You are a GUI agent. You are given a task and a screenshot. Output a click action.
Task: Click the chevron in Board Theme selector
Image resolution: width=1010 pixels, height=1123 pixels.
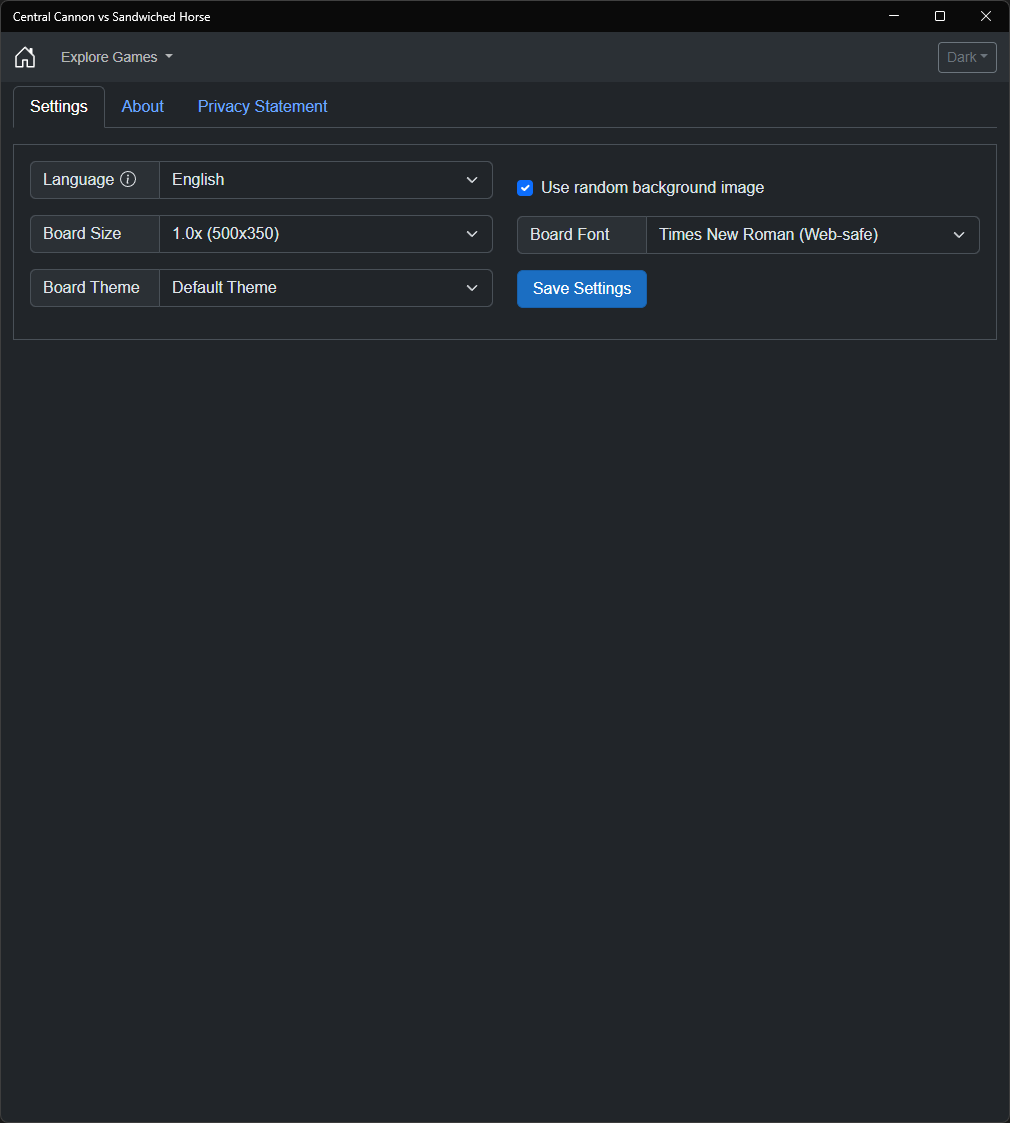pyautogui.click(x=472, y=288)
